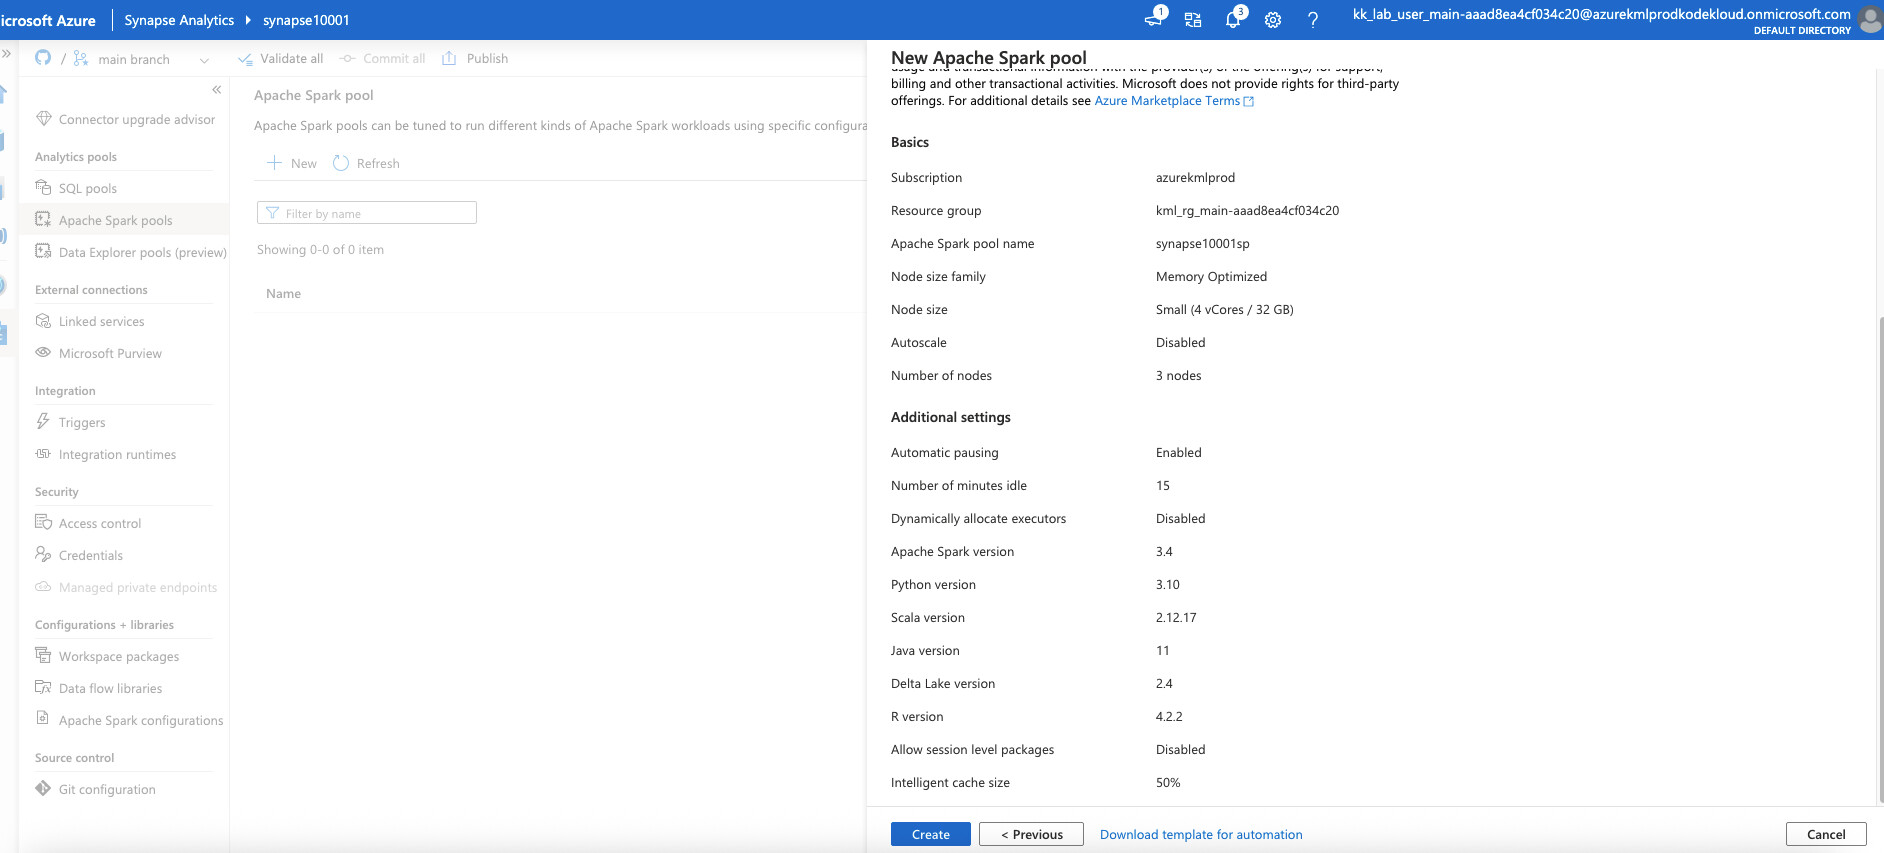Click Synapse Analytics breadcrumb

(x=179, y=20)
